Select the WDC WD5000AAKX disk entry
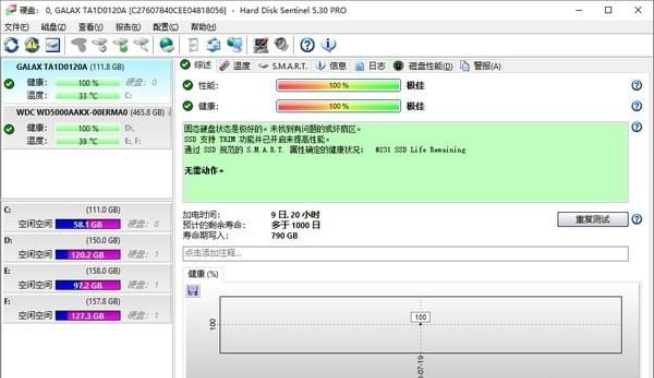 [x=86, y=127]
